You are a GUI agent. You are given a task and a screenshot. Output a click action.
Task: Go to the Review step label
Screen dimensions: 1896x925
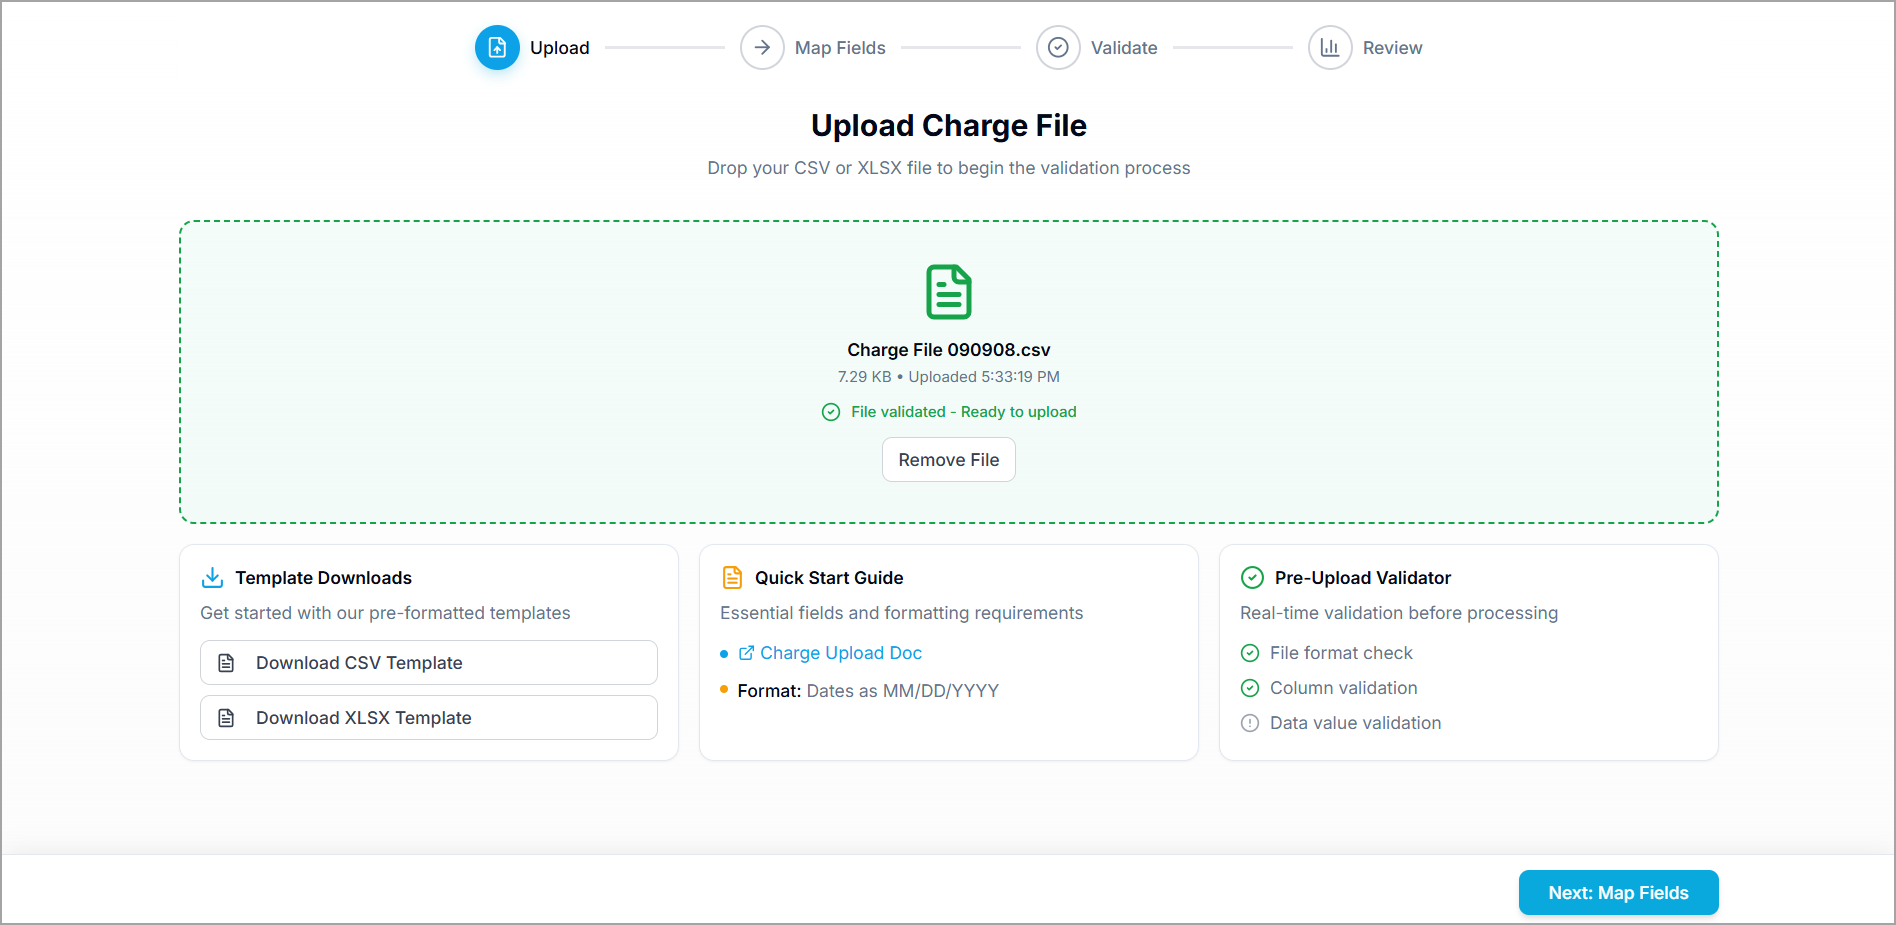click(x=1392, y=48)
